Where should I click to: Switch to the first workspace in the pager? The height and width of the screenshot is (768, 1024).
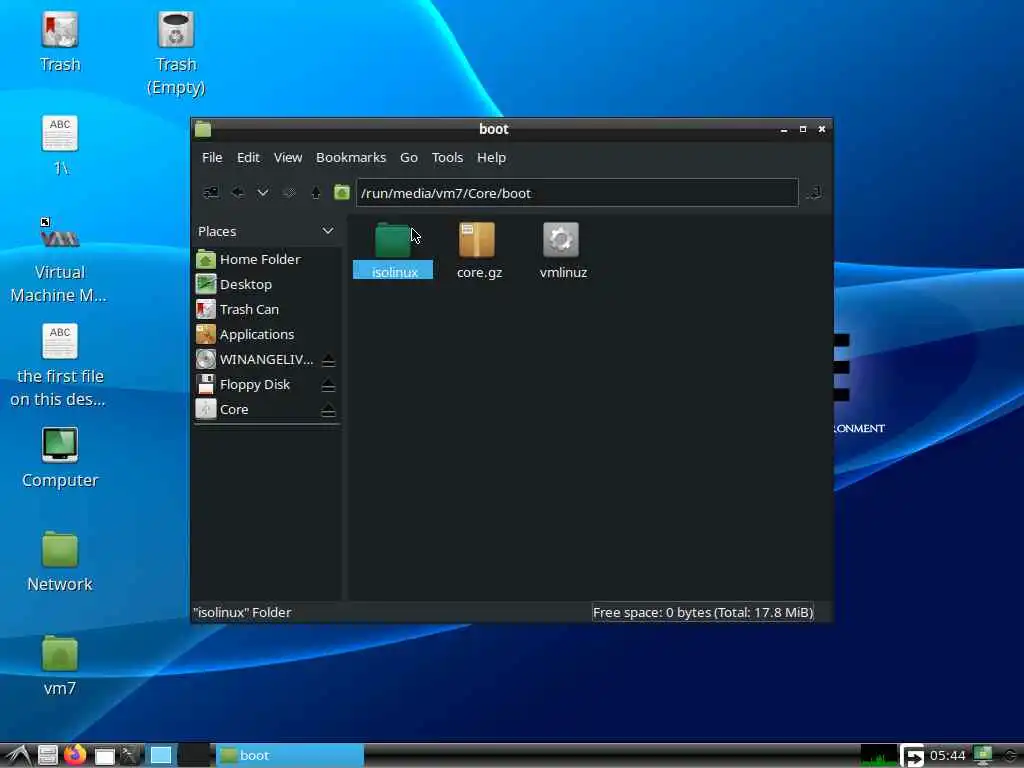click(x=161, y=756)
